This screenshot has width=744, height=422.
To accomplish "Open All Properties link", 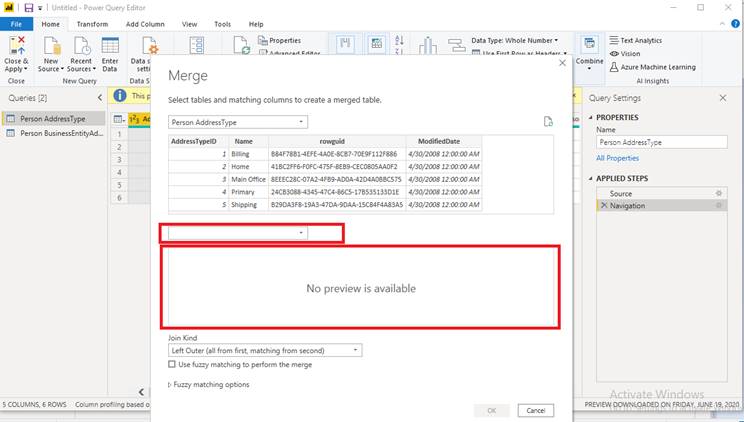I will coord(617,158).
